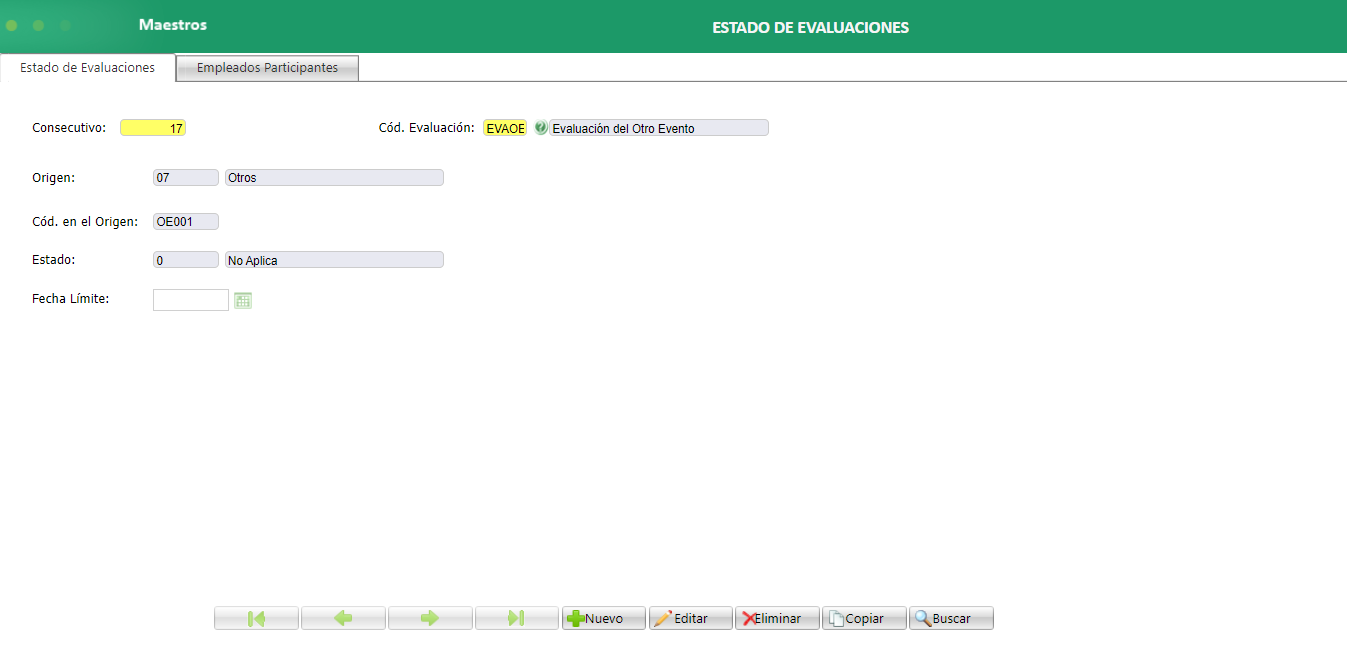Click the leftmost green window dot
The image size is (1347, 646).
pos(12,24)
